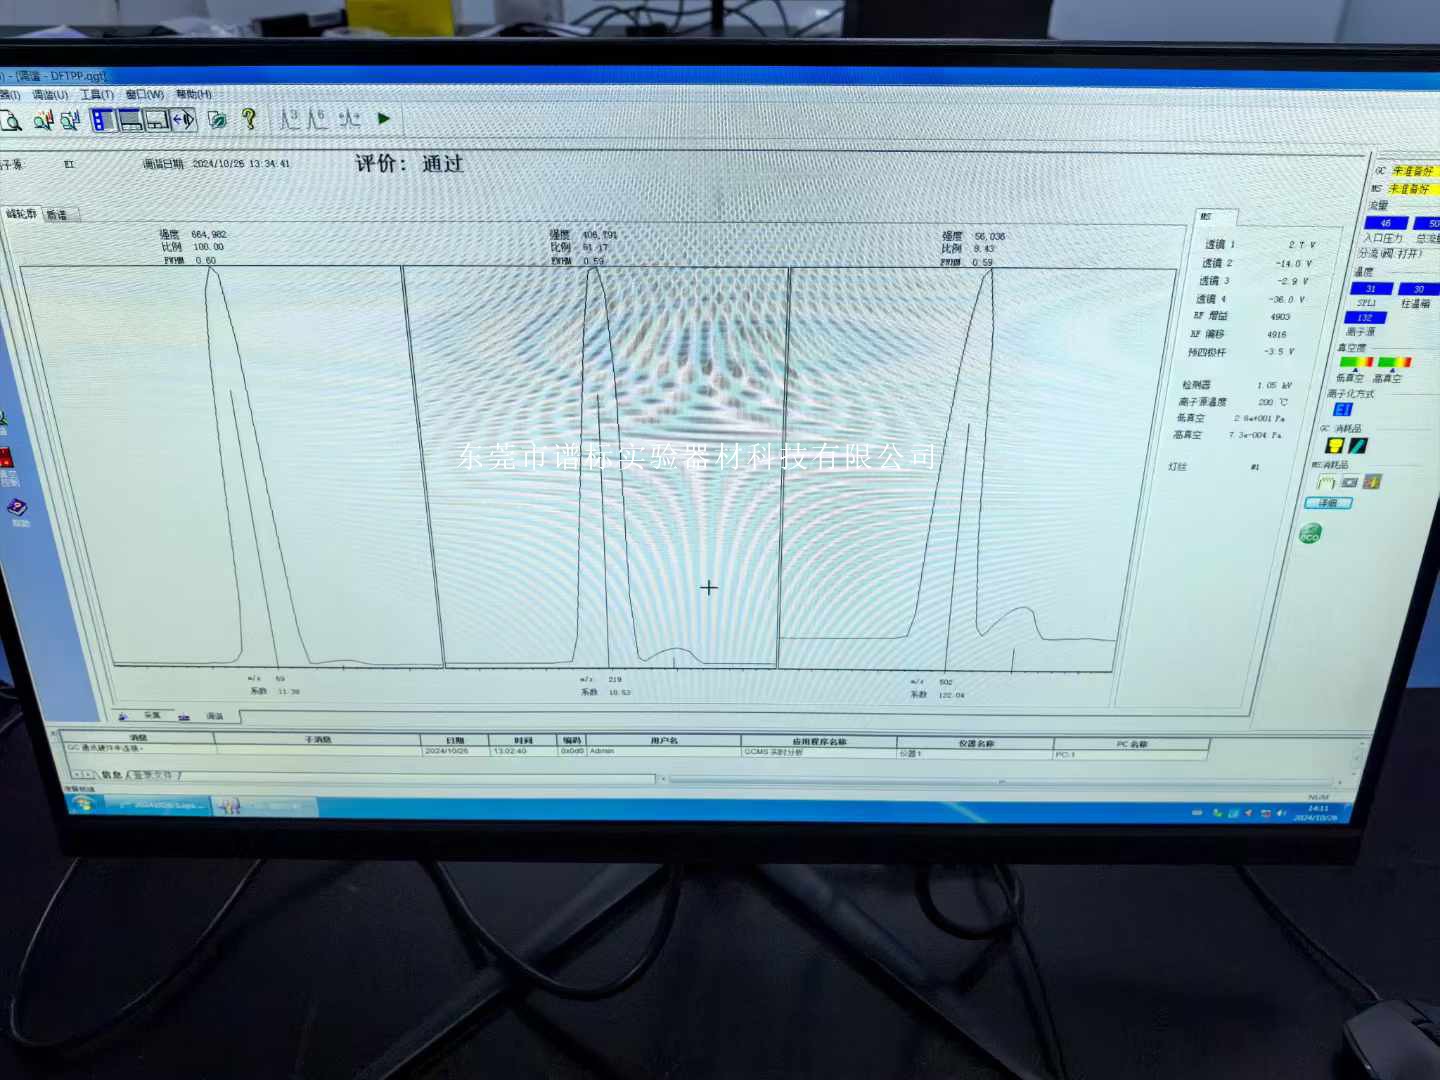Switch to the 质谱 tab

click(58, 215)
